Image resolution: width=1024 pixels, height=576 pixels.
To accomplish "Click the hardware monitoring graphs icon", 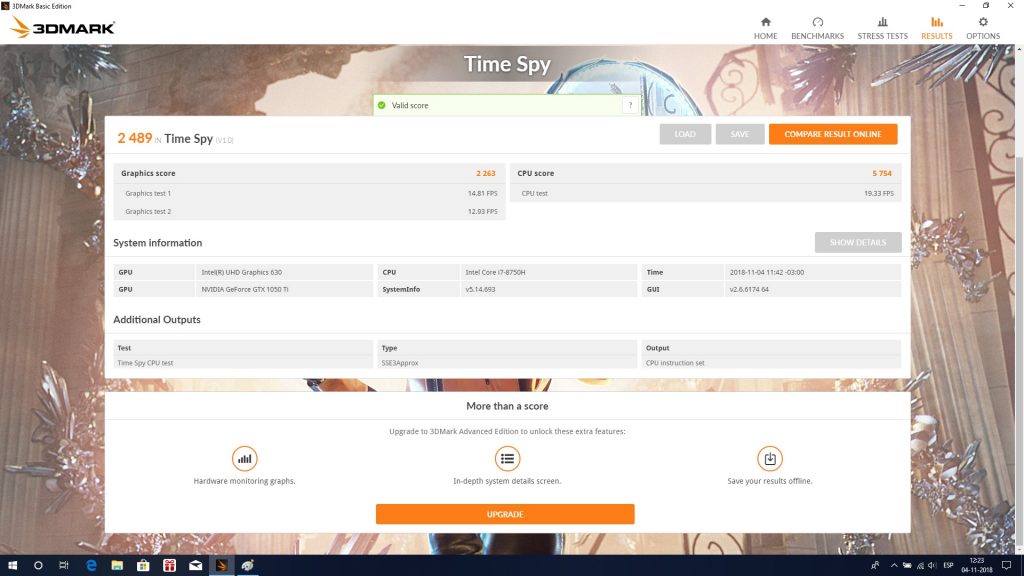I will pos(244,459).
